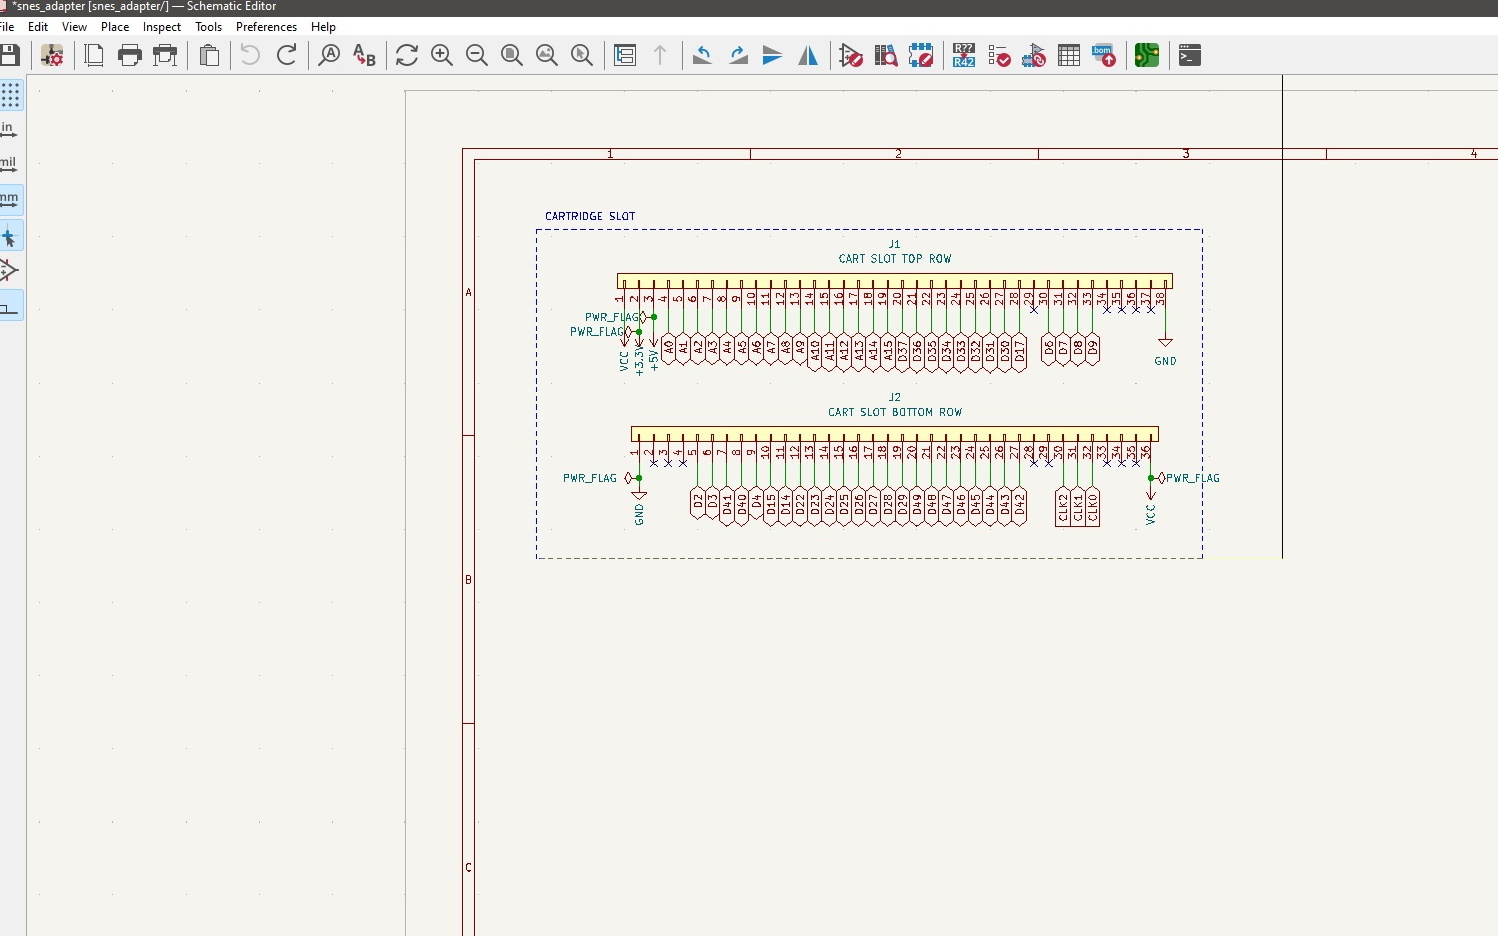Image resolution: width=1498 pixels, height=936 pixels.
Task: Select CART SLOT TOP ROW label
Action: 895,259
